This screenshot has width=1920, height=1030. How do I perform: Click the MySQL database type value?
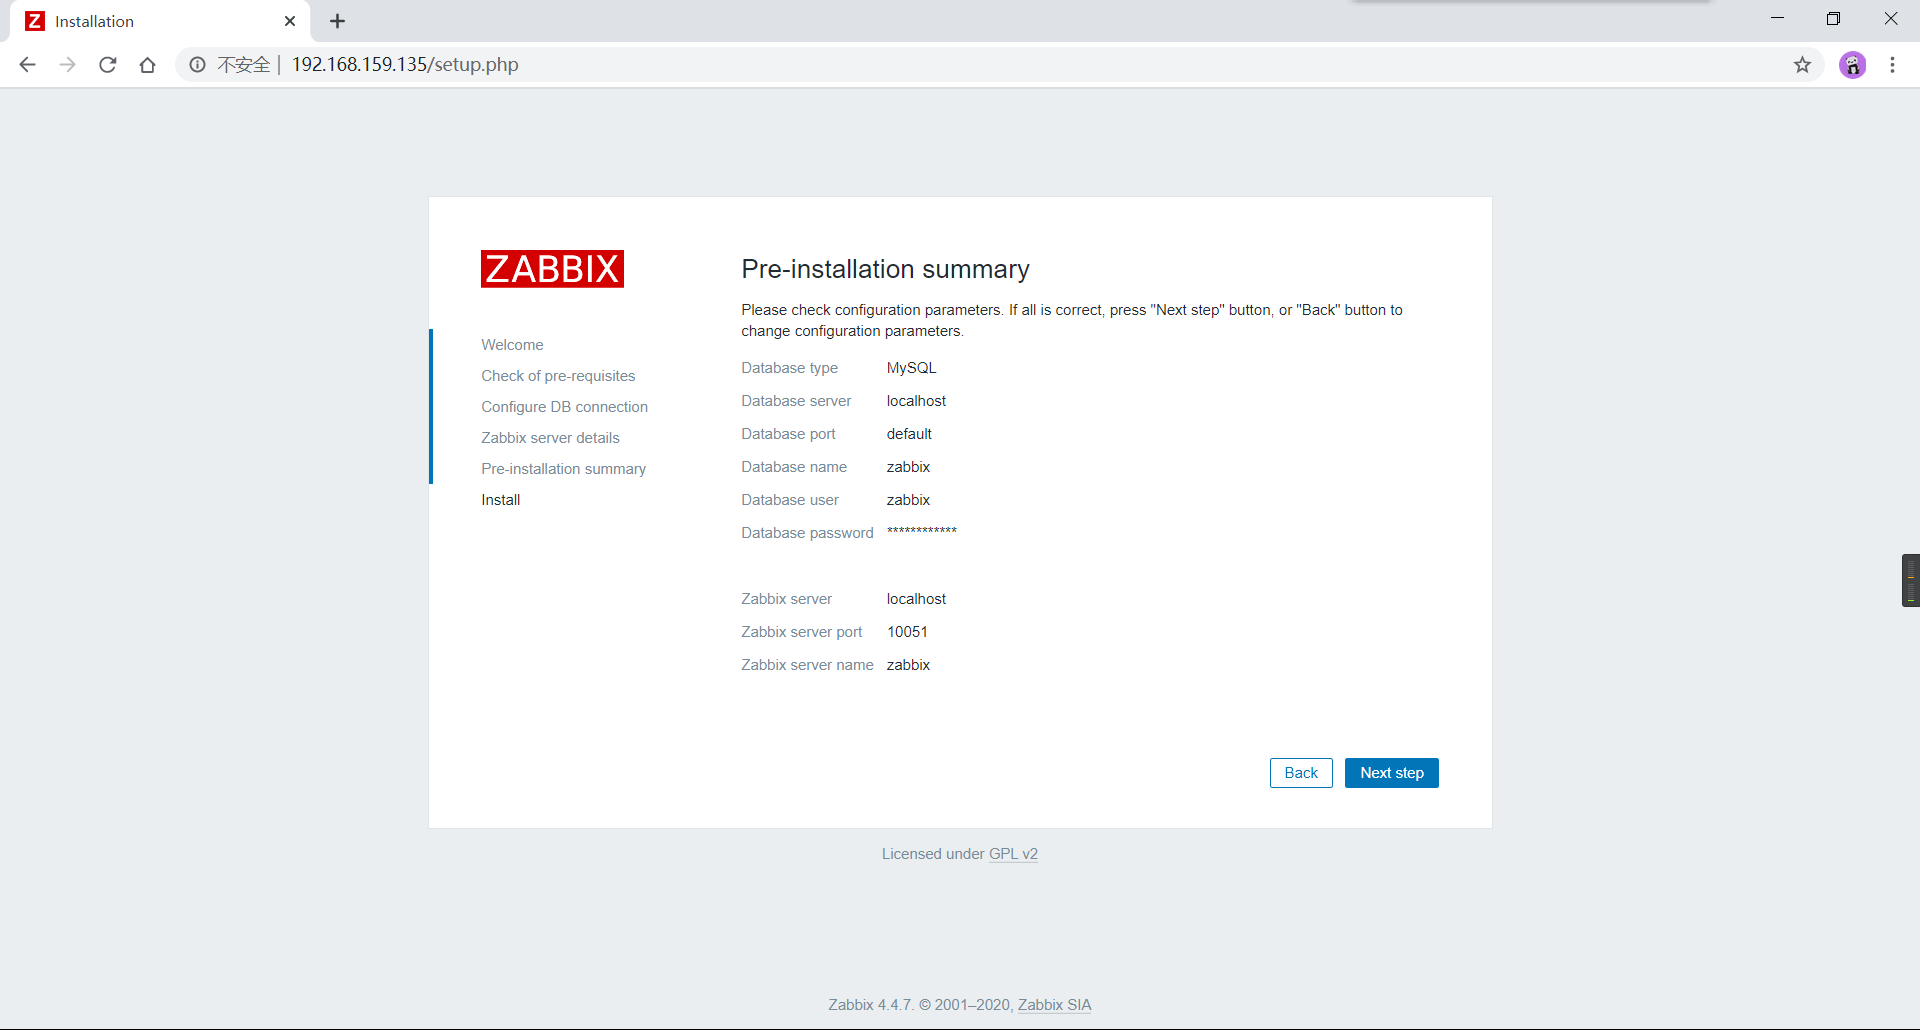(911, 368)
